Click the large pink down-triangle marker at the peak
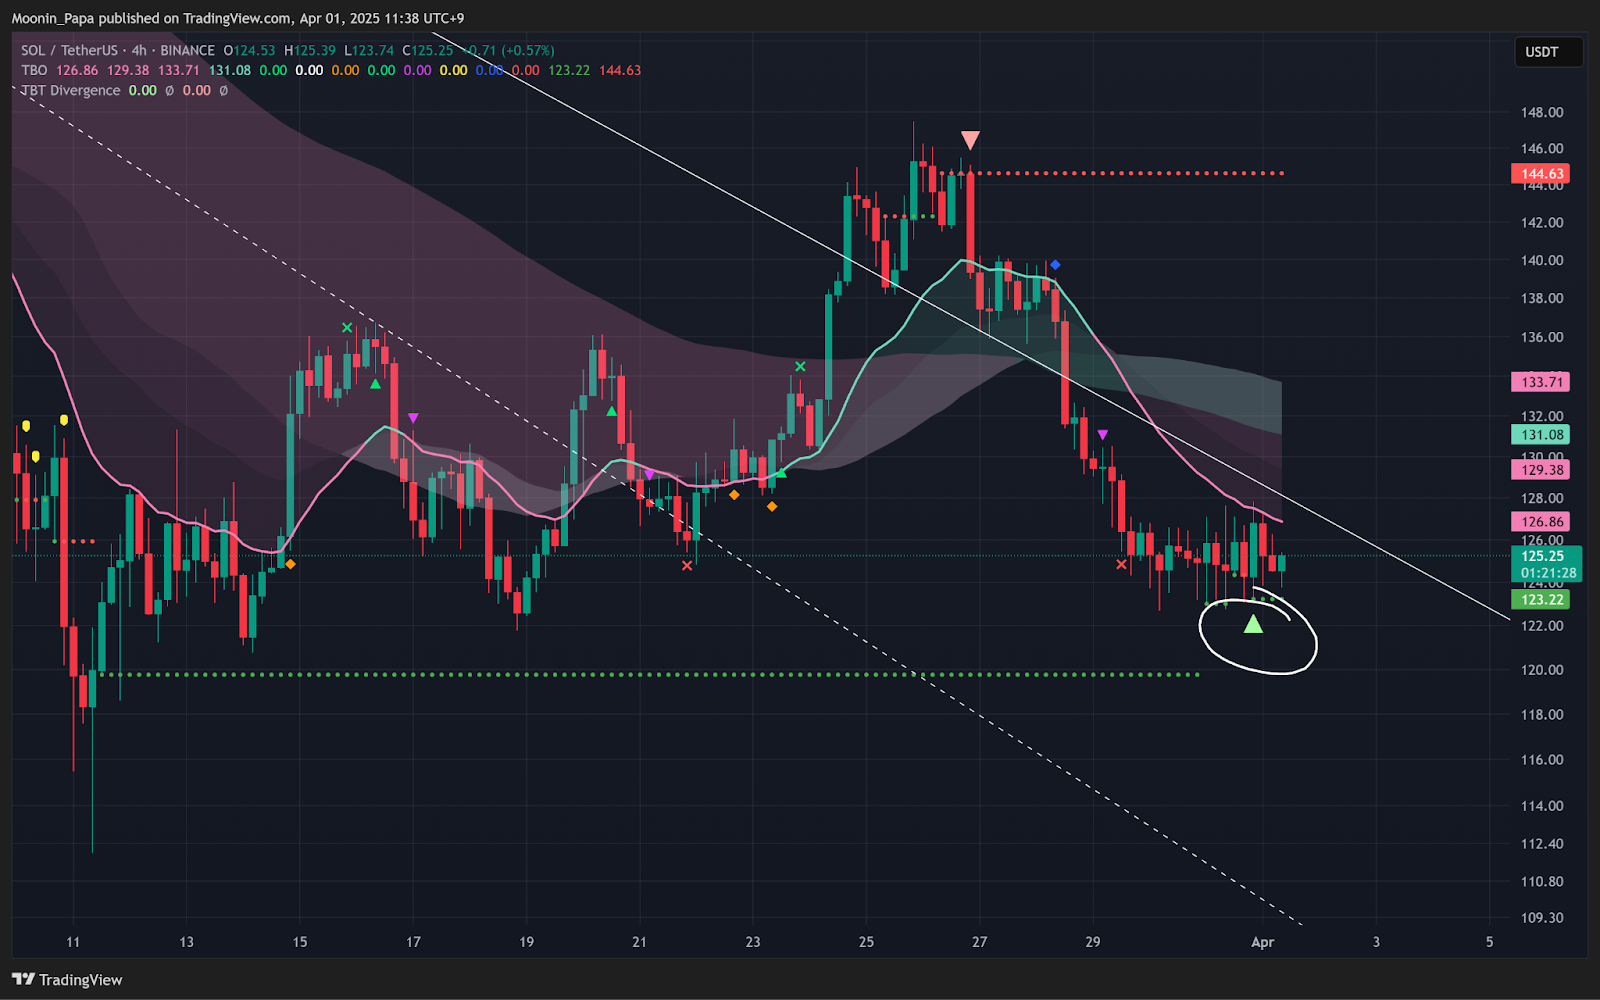Image resolution: width=1600 pixels, height=1000 pixels. 969,140
